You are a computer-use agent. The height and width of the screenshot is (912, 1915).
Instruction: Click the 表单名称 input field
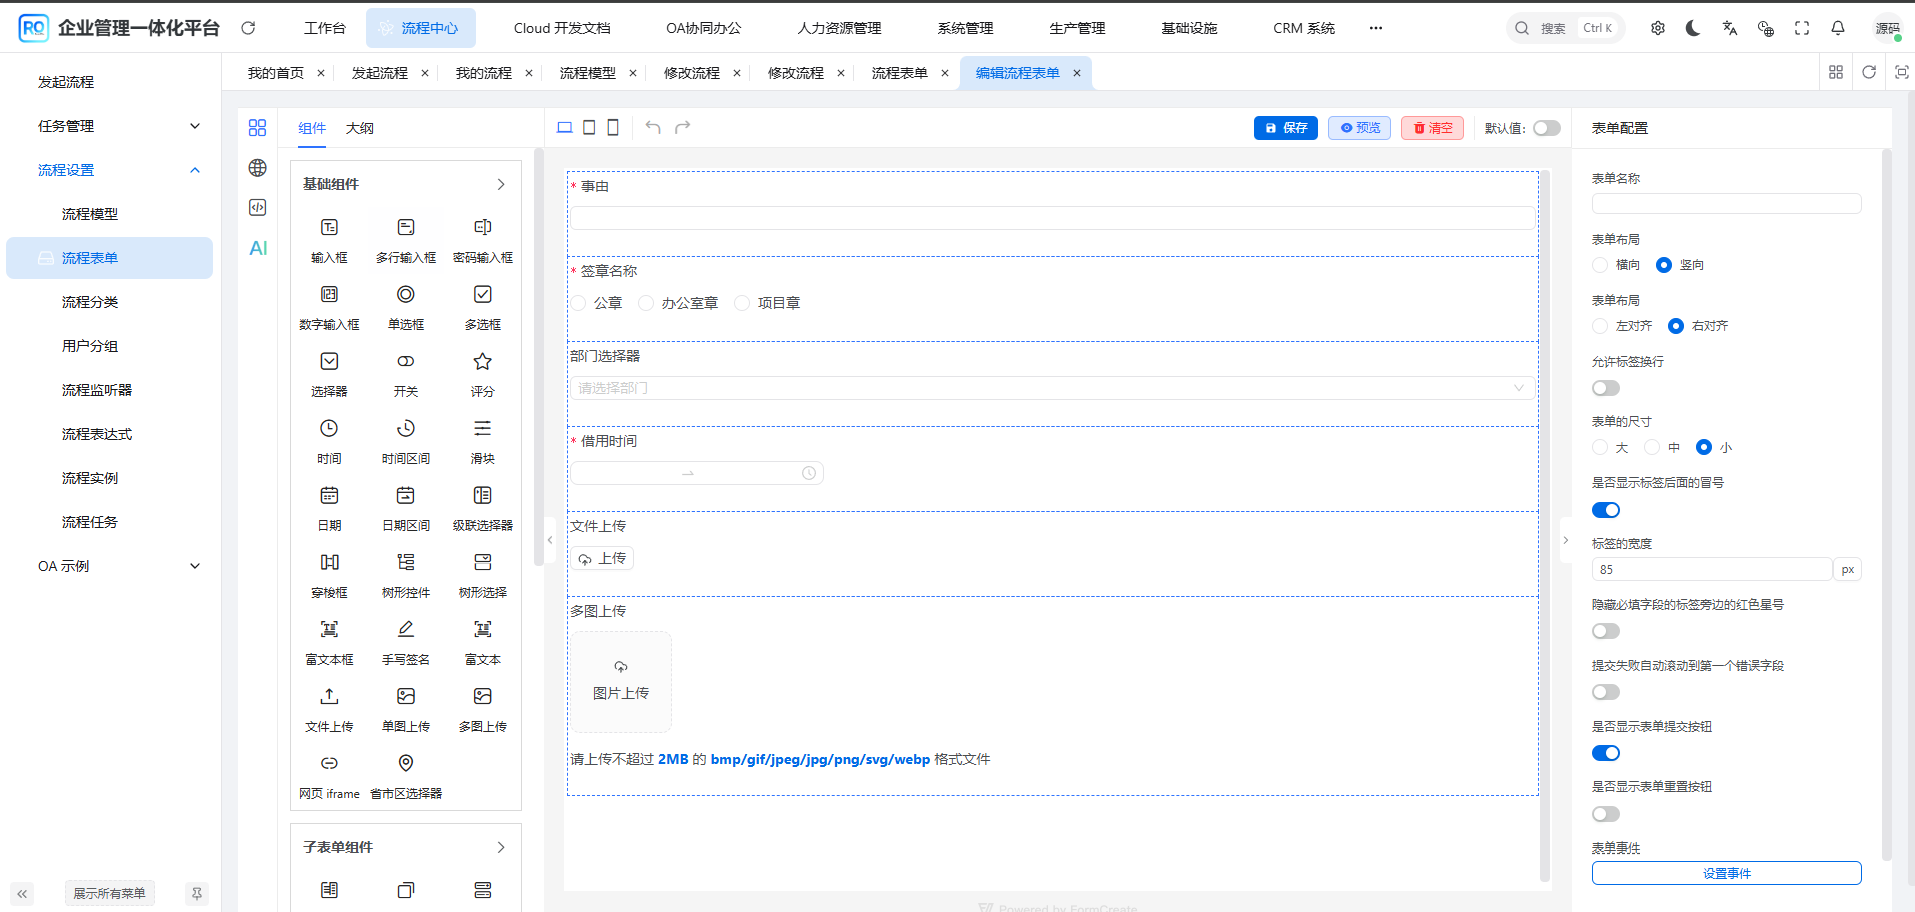[x=1726, y=204]
